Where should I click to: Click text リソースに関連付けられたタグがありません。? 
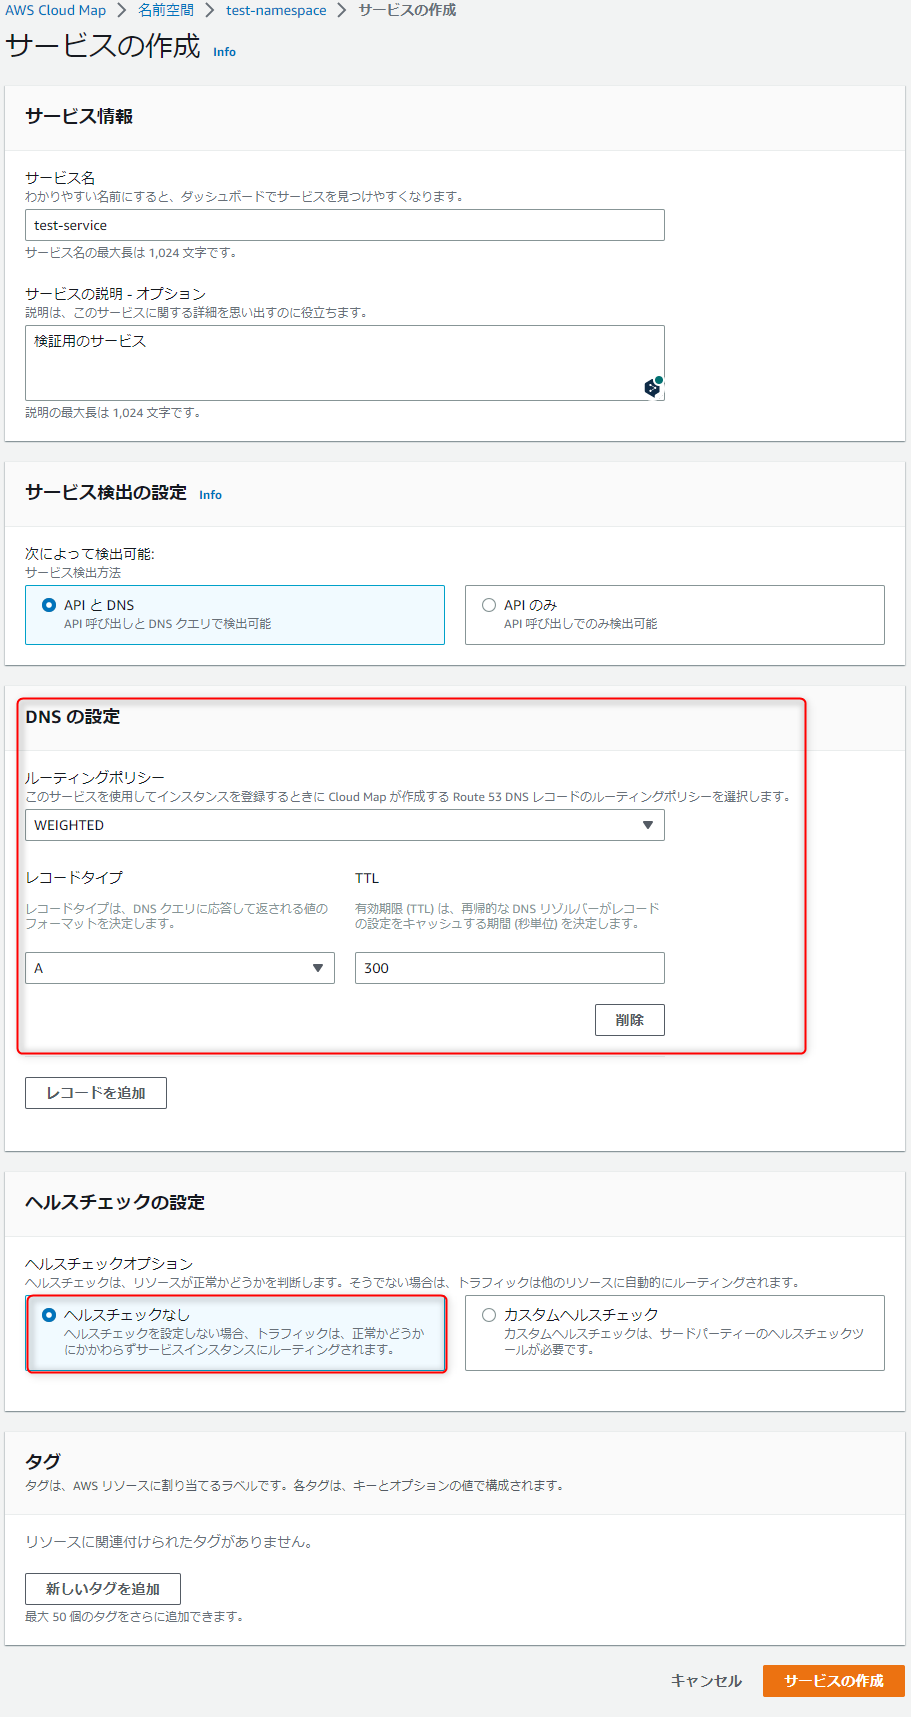pos(172,1542)
